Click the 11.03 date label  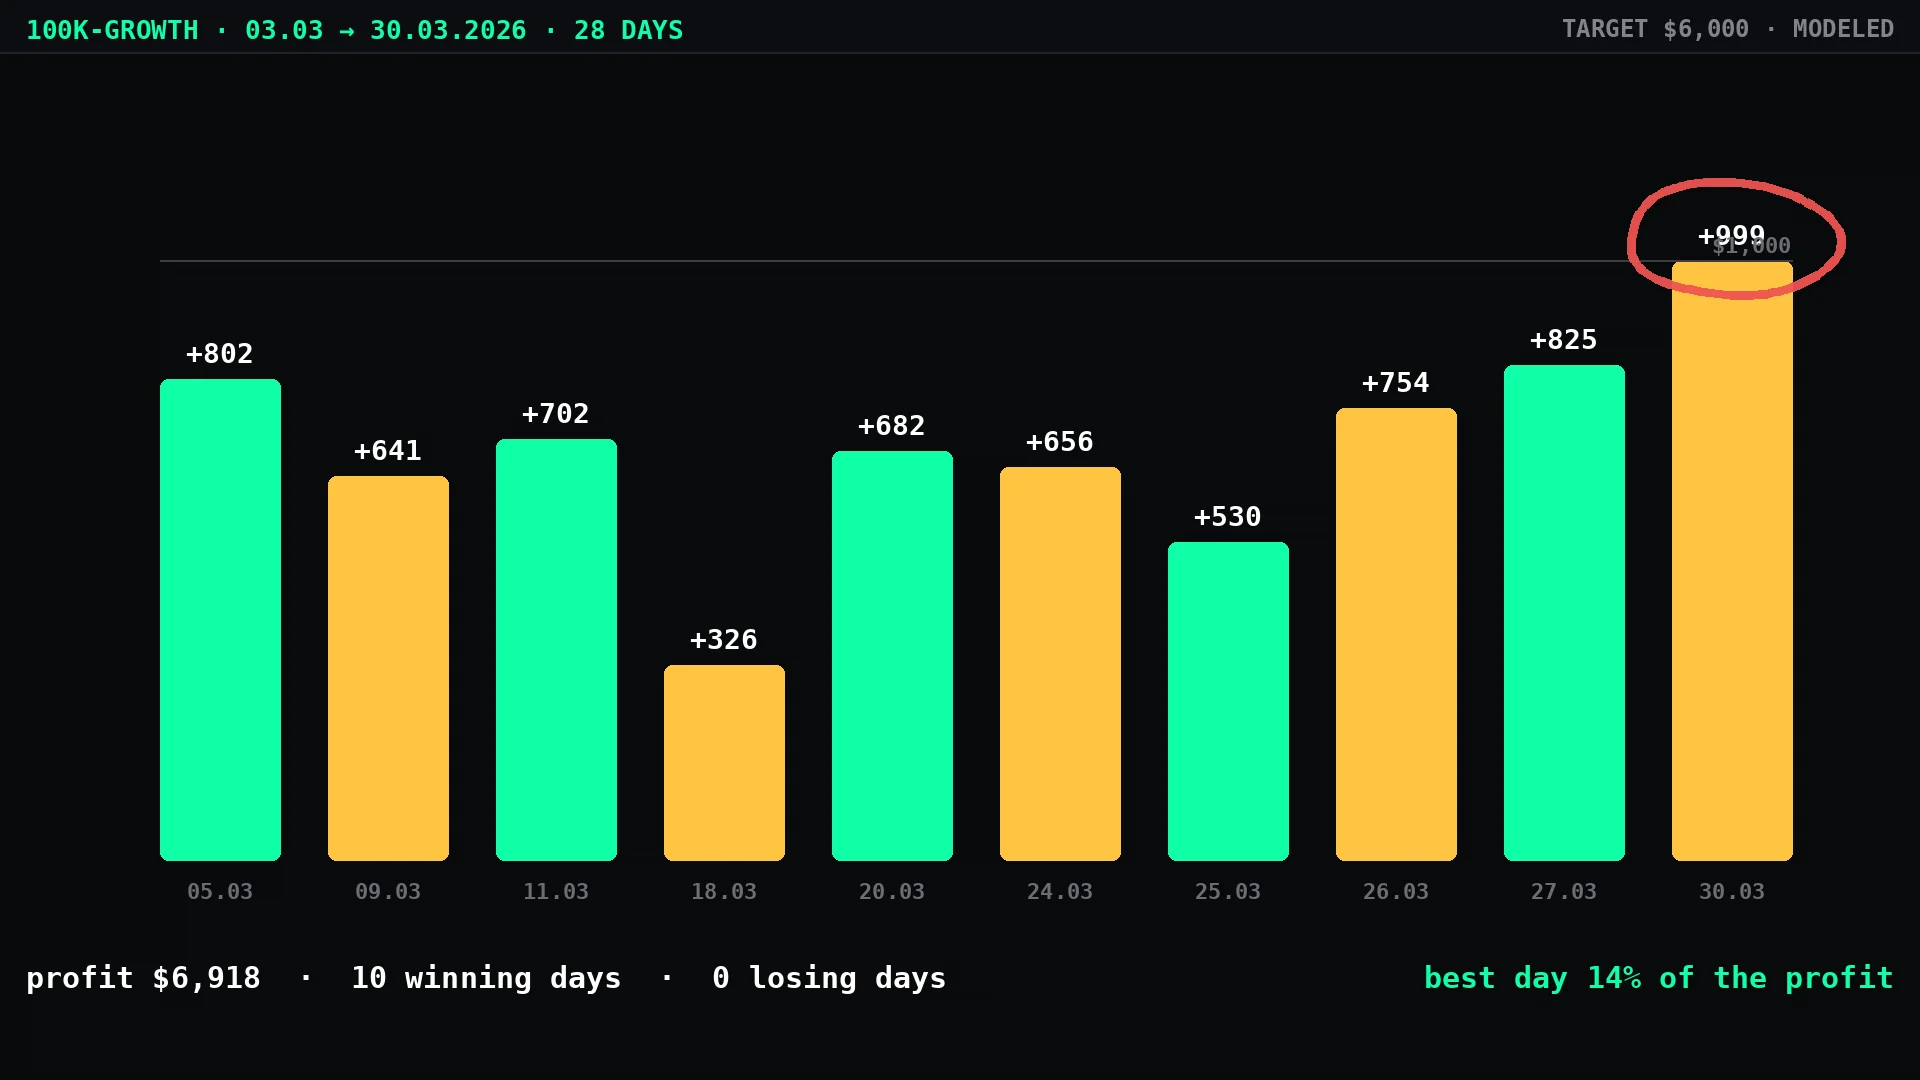tap(556, 892)
